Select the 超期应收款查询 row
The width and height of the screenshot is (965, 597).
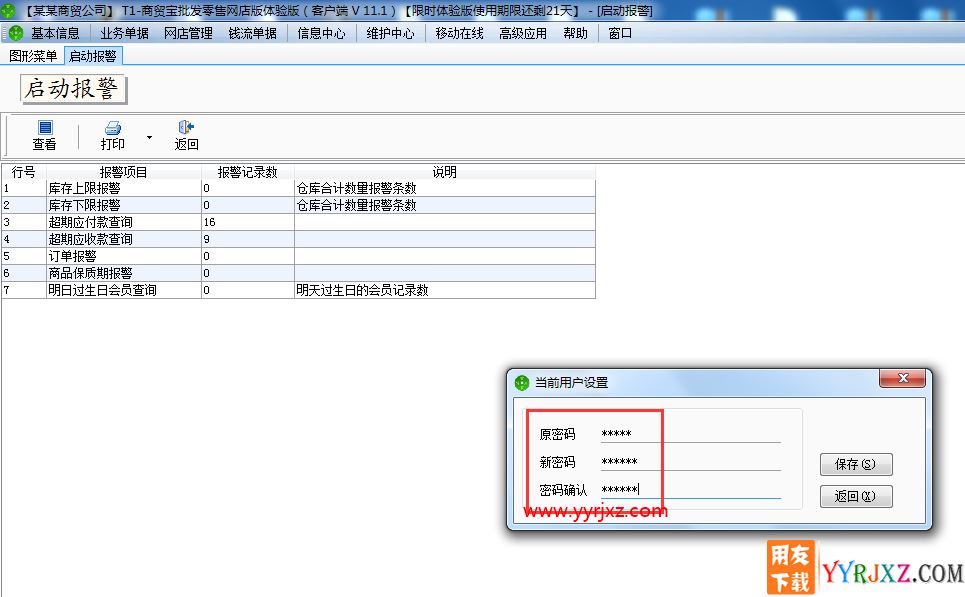click(x=298, y=239)
